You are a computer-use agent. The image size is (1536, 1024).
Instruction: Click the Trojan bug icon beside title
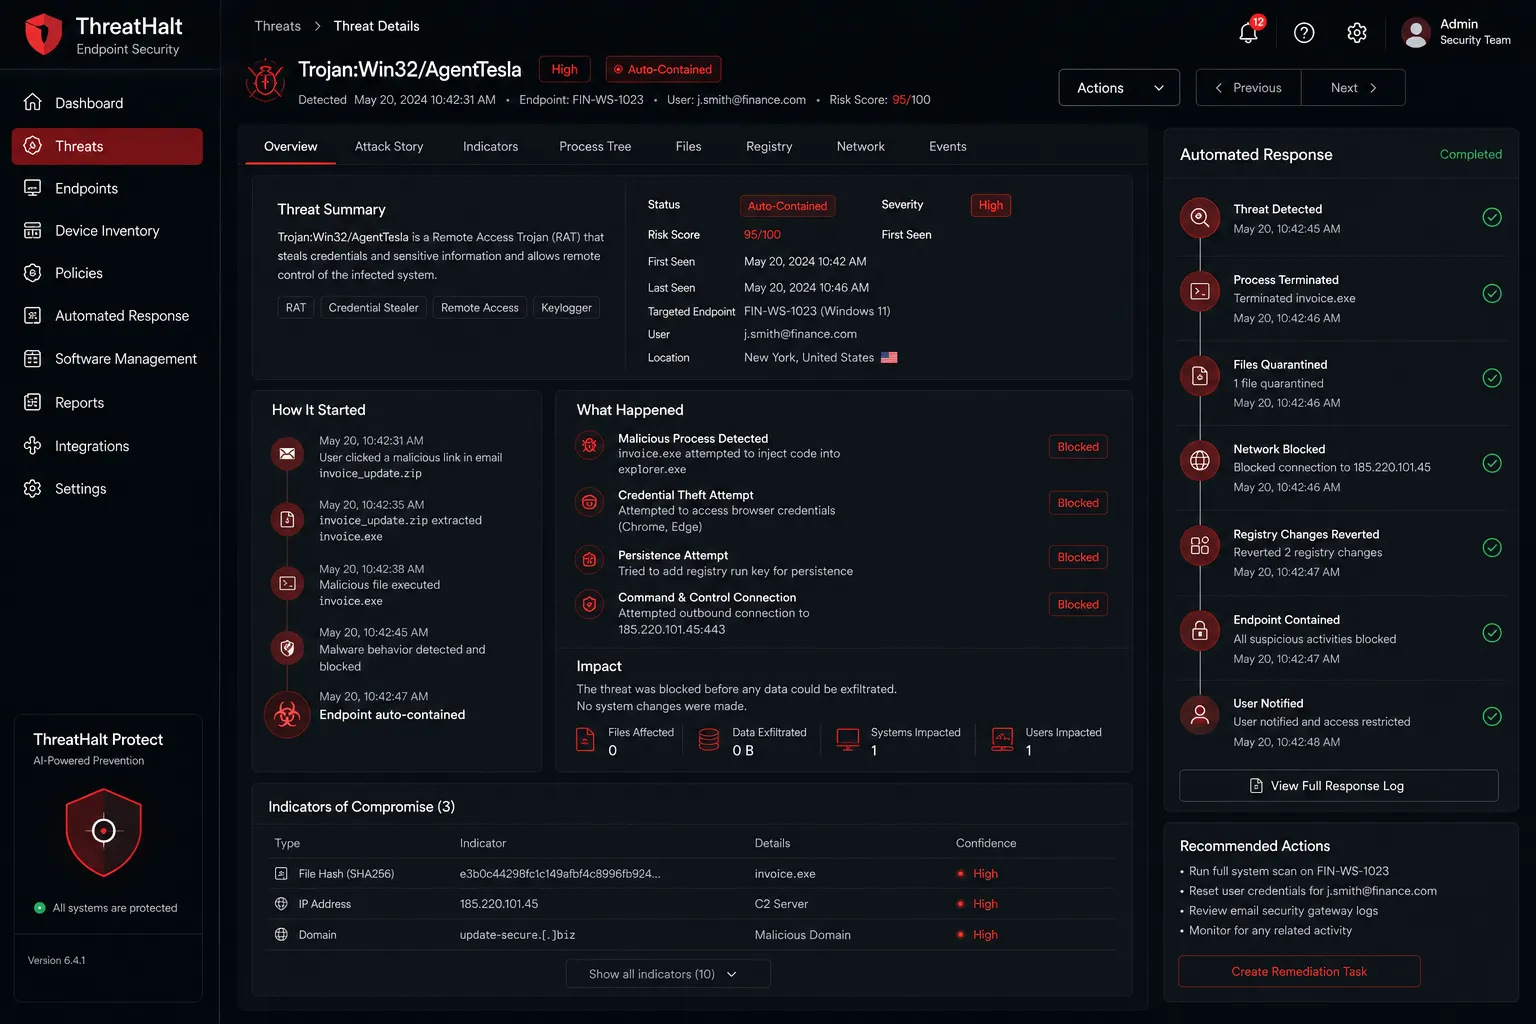(266, 81)
